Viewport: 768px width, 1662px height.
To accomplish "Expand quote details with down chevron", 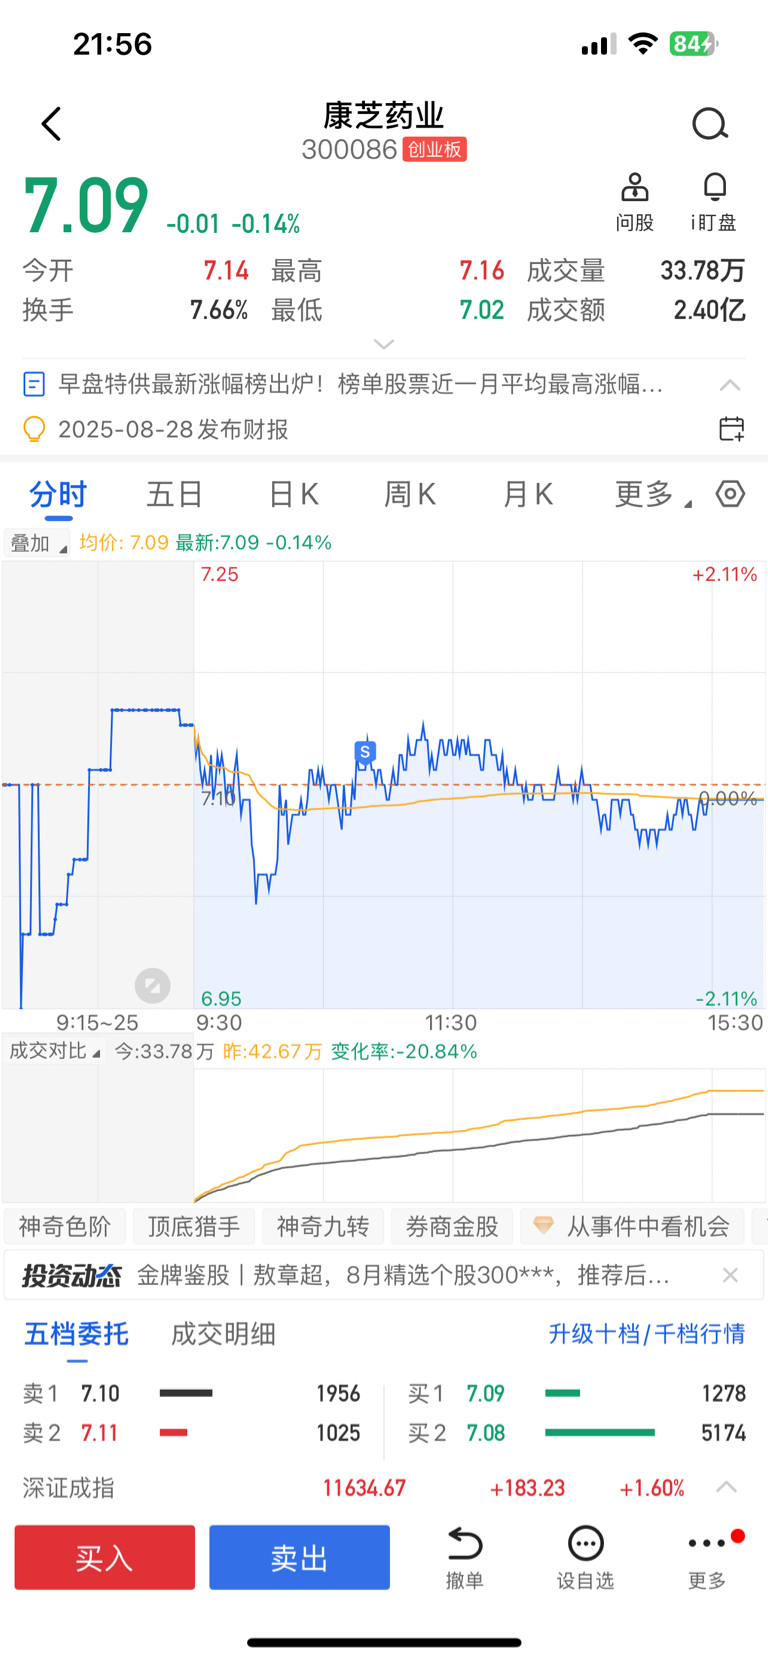I will pyautogui.click(x=384, y=344).
